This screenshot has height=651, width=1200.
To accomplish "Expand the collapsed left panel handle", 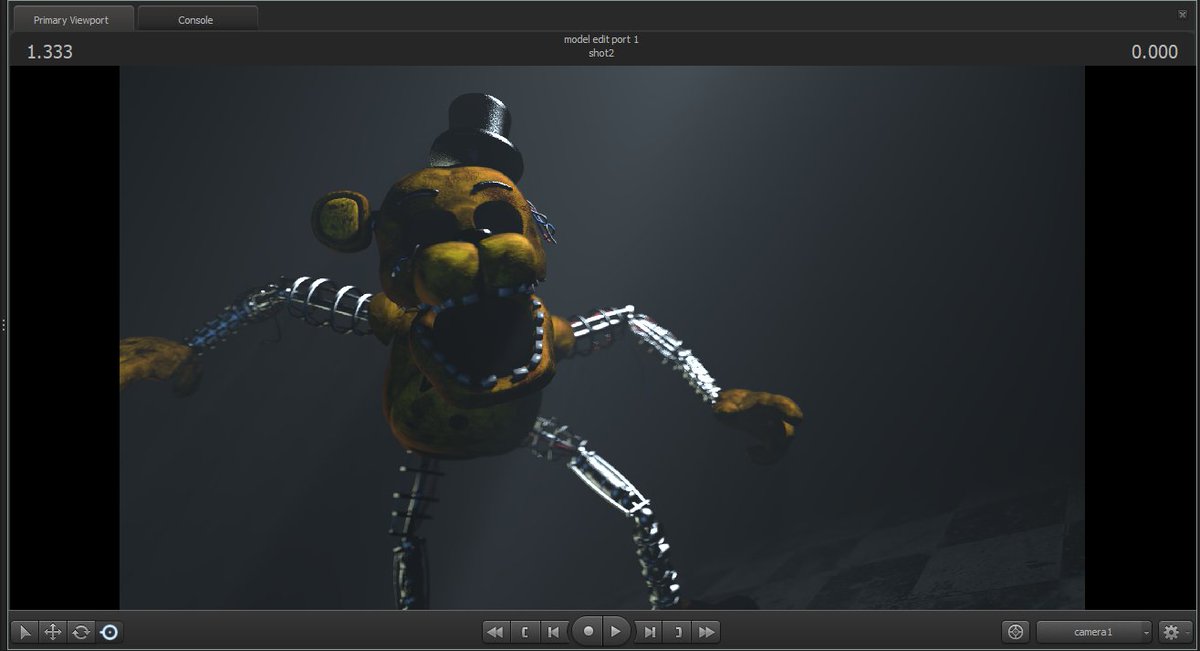I will click(x=4, y=324).
